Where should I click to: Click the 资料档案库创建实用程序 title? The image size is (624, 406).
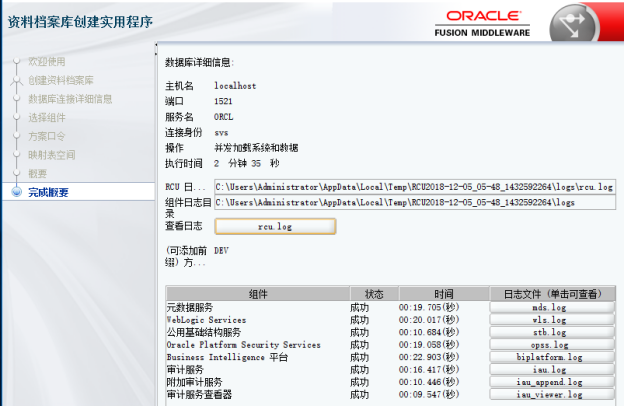coord(80,21)
